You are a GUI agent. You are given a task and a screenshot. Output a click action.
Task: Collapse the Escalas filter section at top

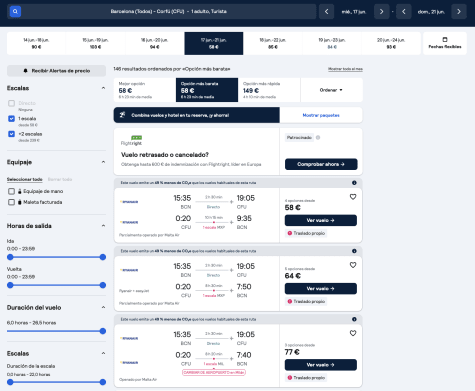point(103,88)
